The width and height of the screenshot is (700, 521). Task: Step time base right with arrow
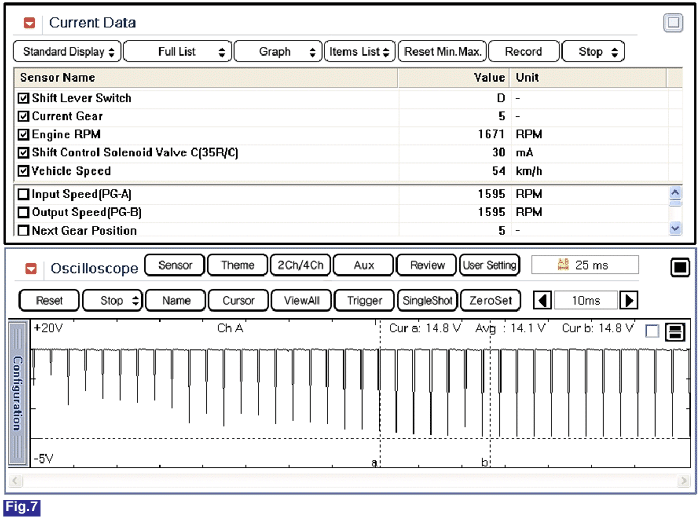click(629, 300)
